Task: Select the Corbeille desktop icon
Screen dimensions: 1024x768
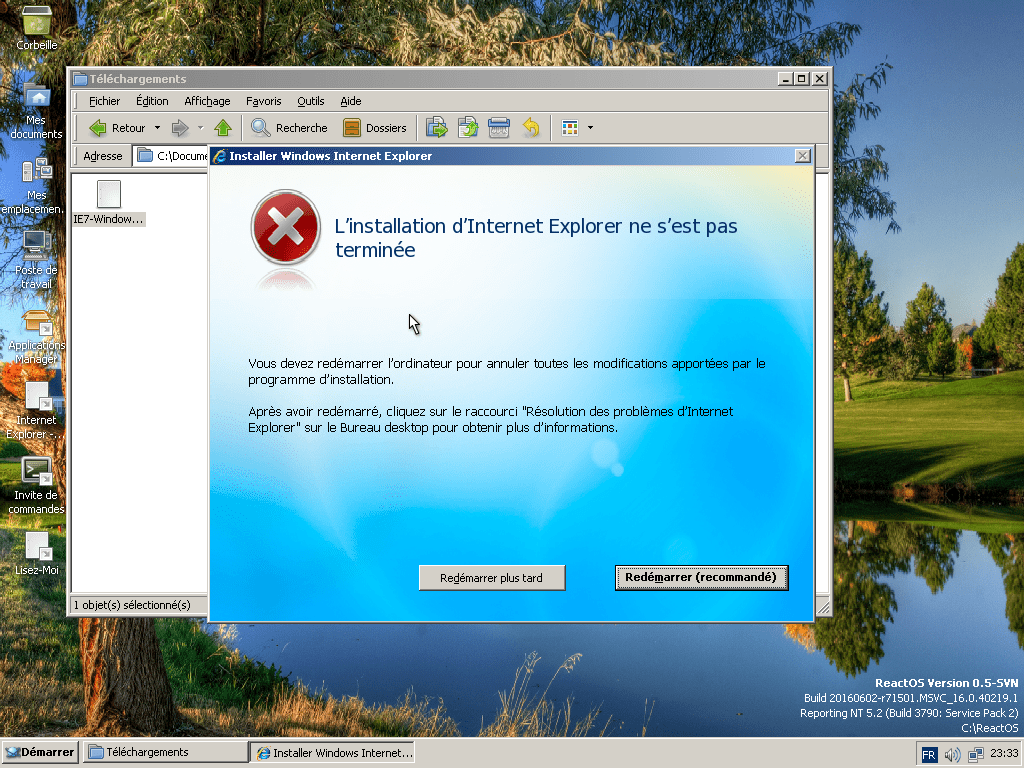Action: 37,26
